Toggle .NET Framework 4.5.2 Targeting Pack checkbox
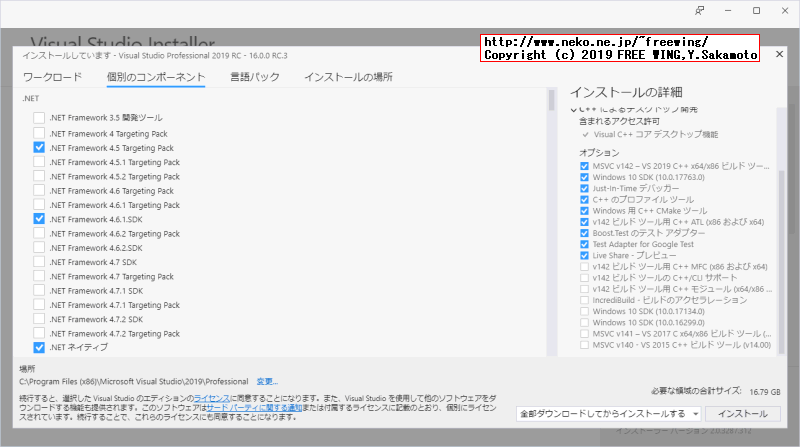Screen dimensions: 800x447 (x=39, y=176)
